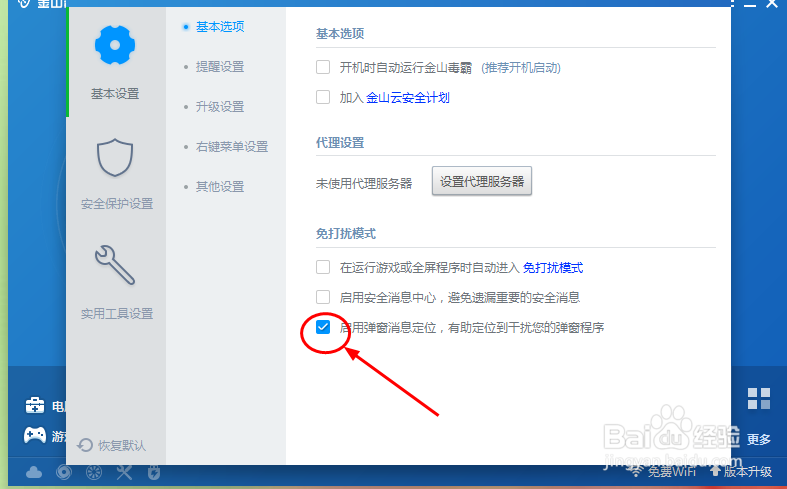Click the cloud icon in bottom bar

coord(34,472)
